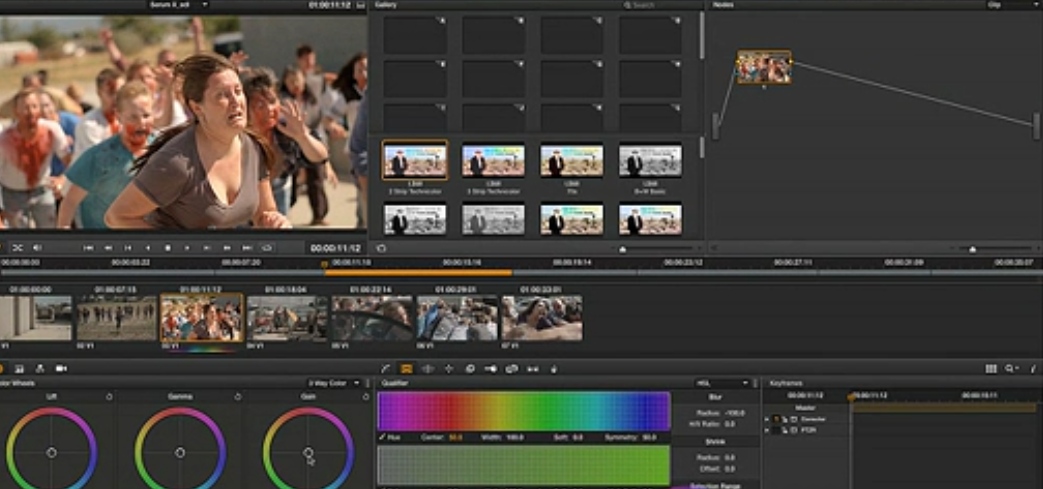Click the Lift color wheel center point
The height and width of the screenshot is (489, 1043).
(x=52, y=452)
